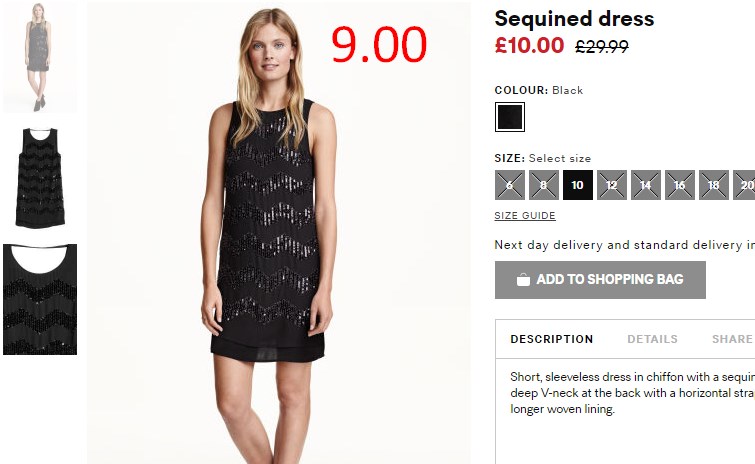
Task: Click the main dress product image
Action: click(x=279, y=233)
